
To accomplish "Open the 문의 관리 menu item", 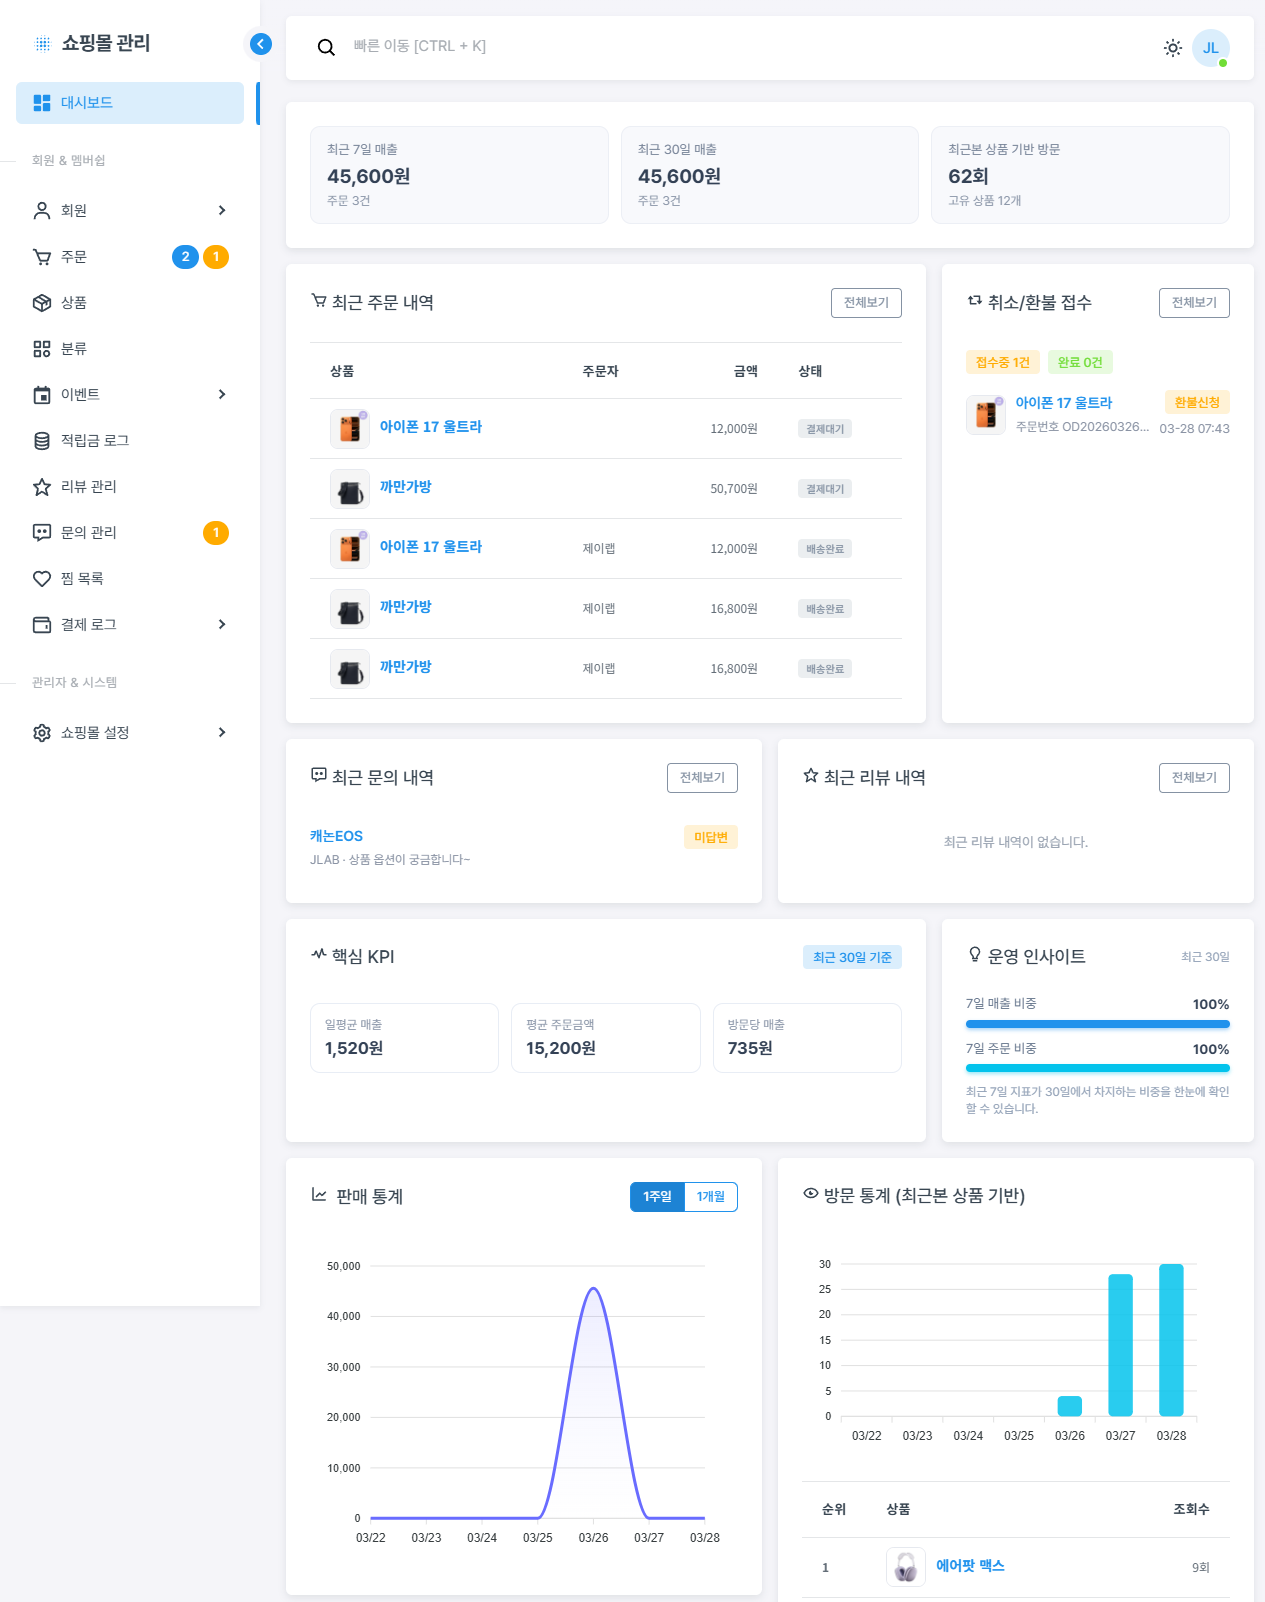I will [89, 533].
